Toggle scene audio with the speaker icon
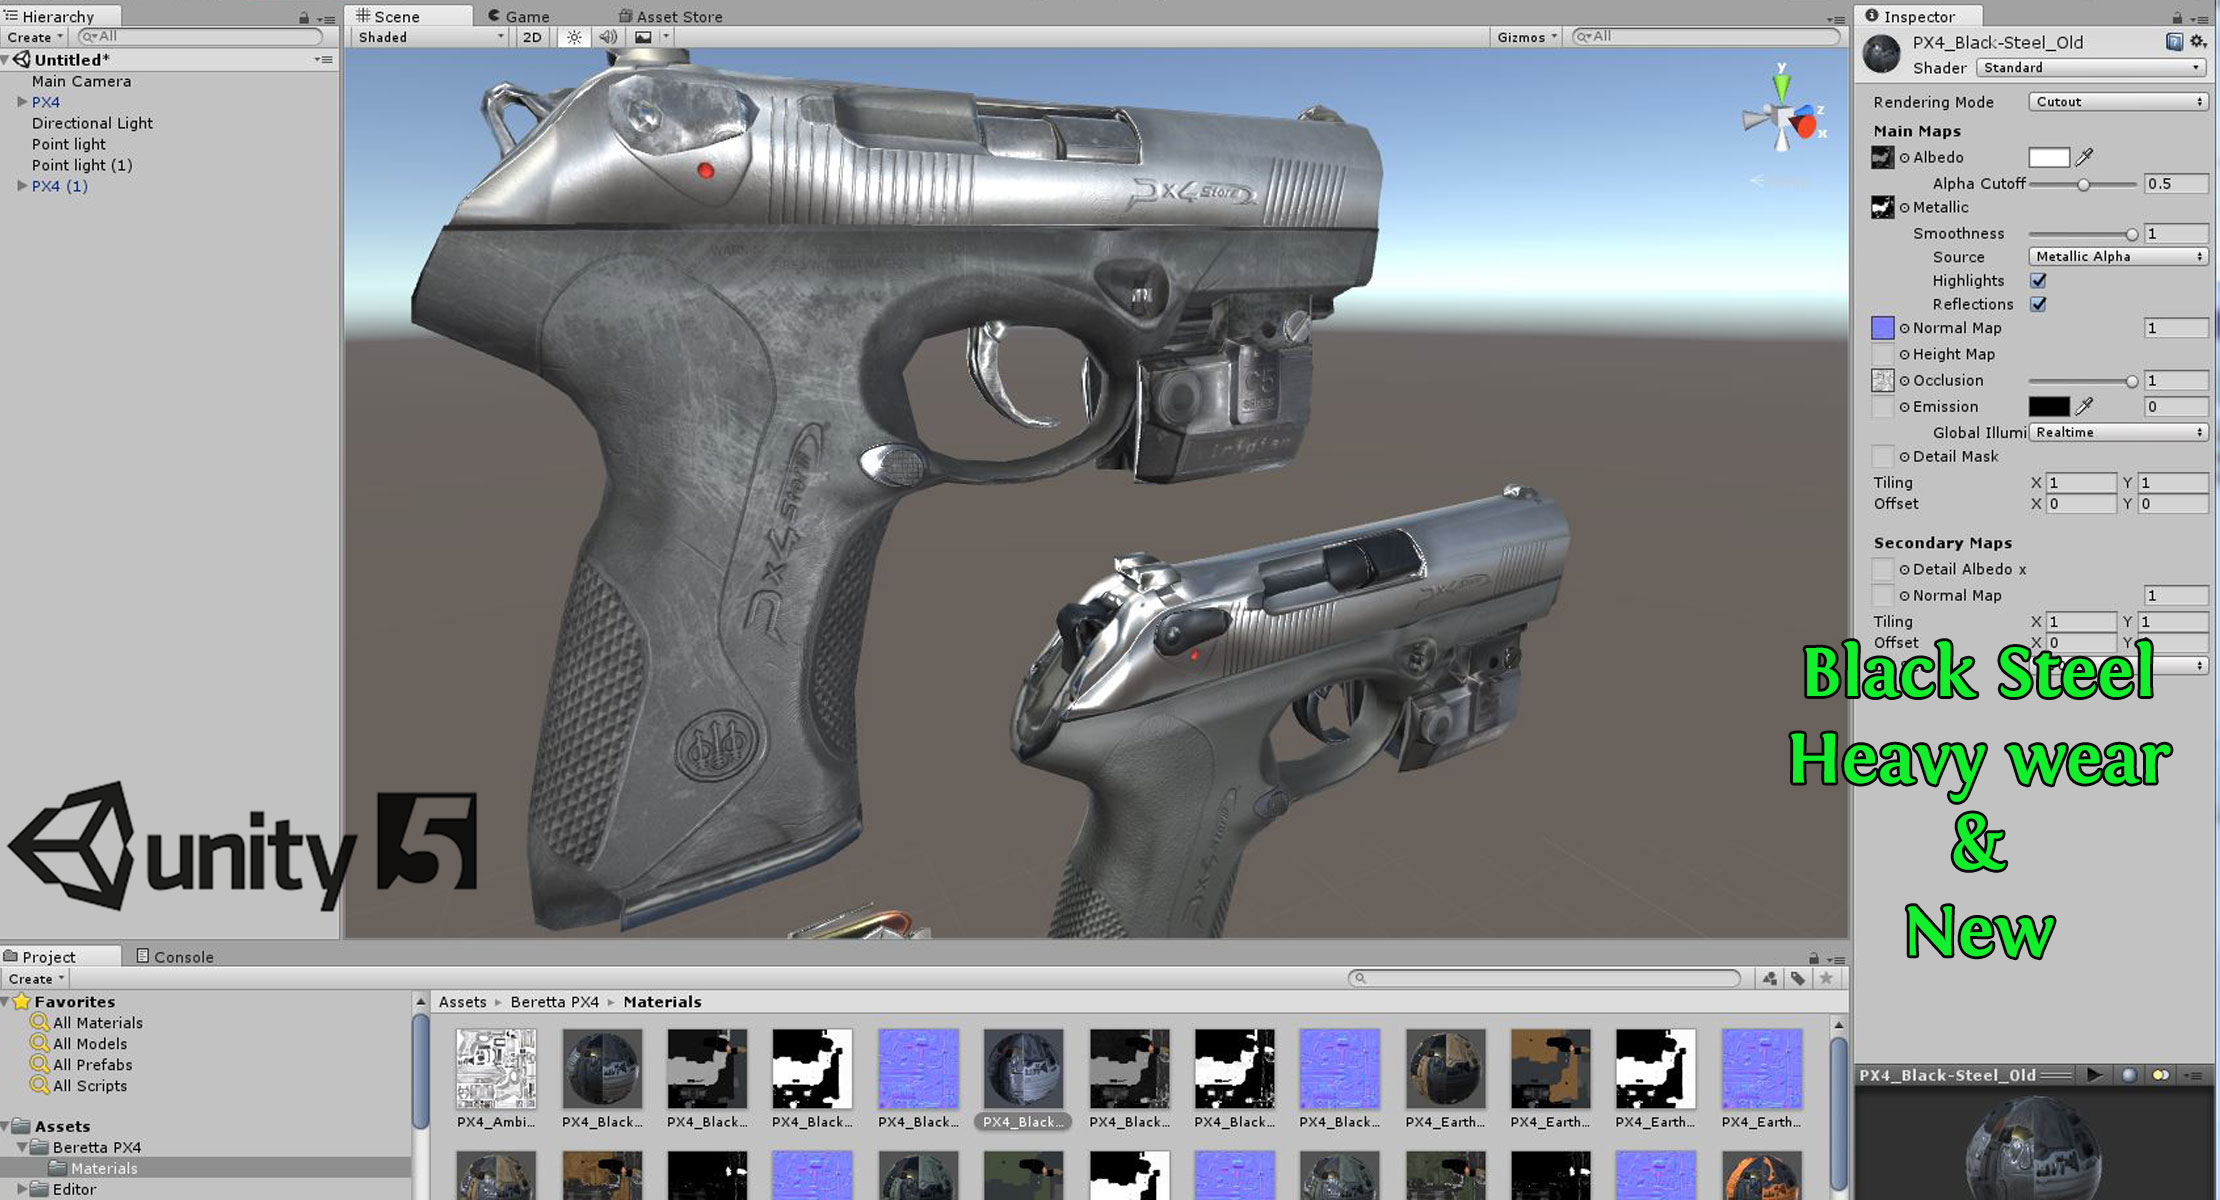This screenshot has width=2220, height=1200. pos(608,37)
